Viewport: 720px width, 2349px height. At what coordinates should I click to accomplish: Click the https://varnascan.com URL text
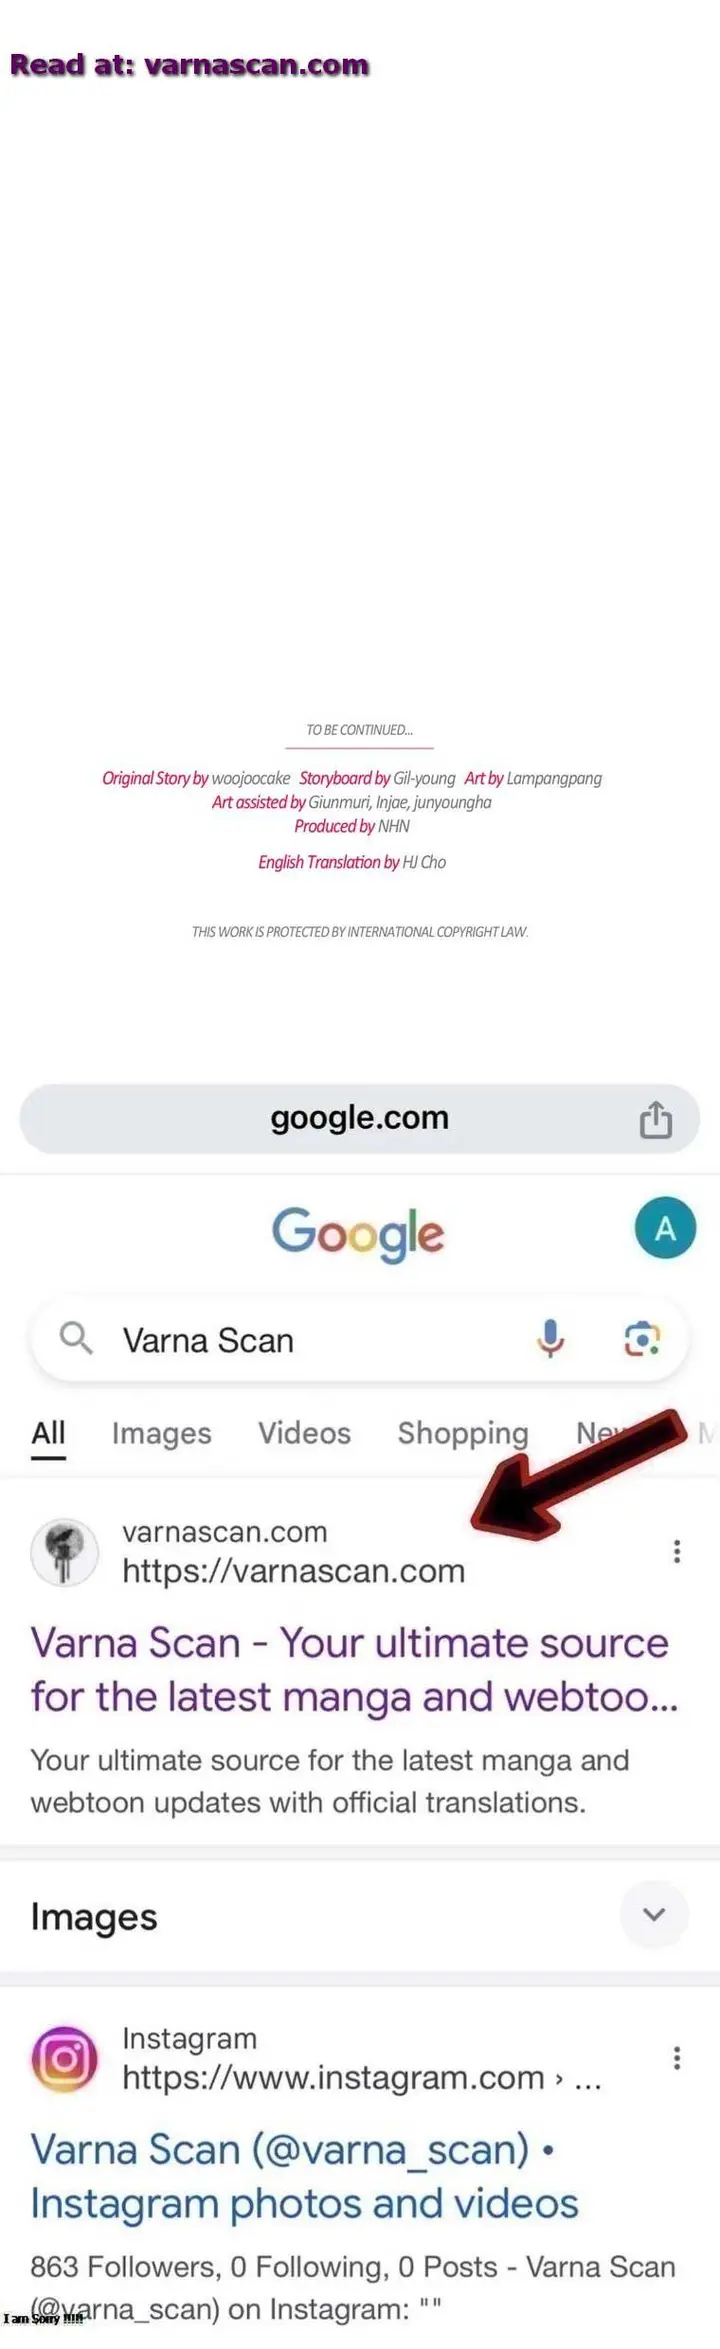pyautogui.click(x=293, y=1571)
